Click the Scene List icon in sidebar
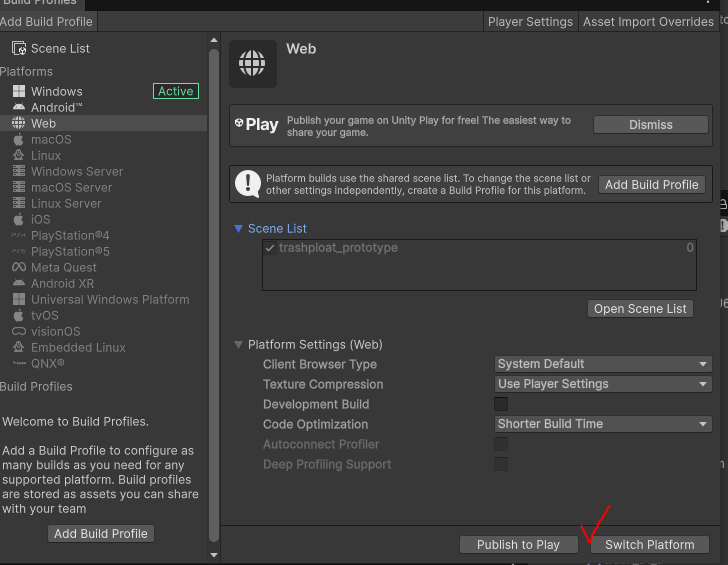The height and width of the screenshot is (565, 728). (x=19, y=48)
